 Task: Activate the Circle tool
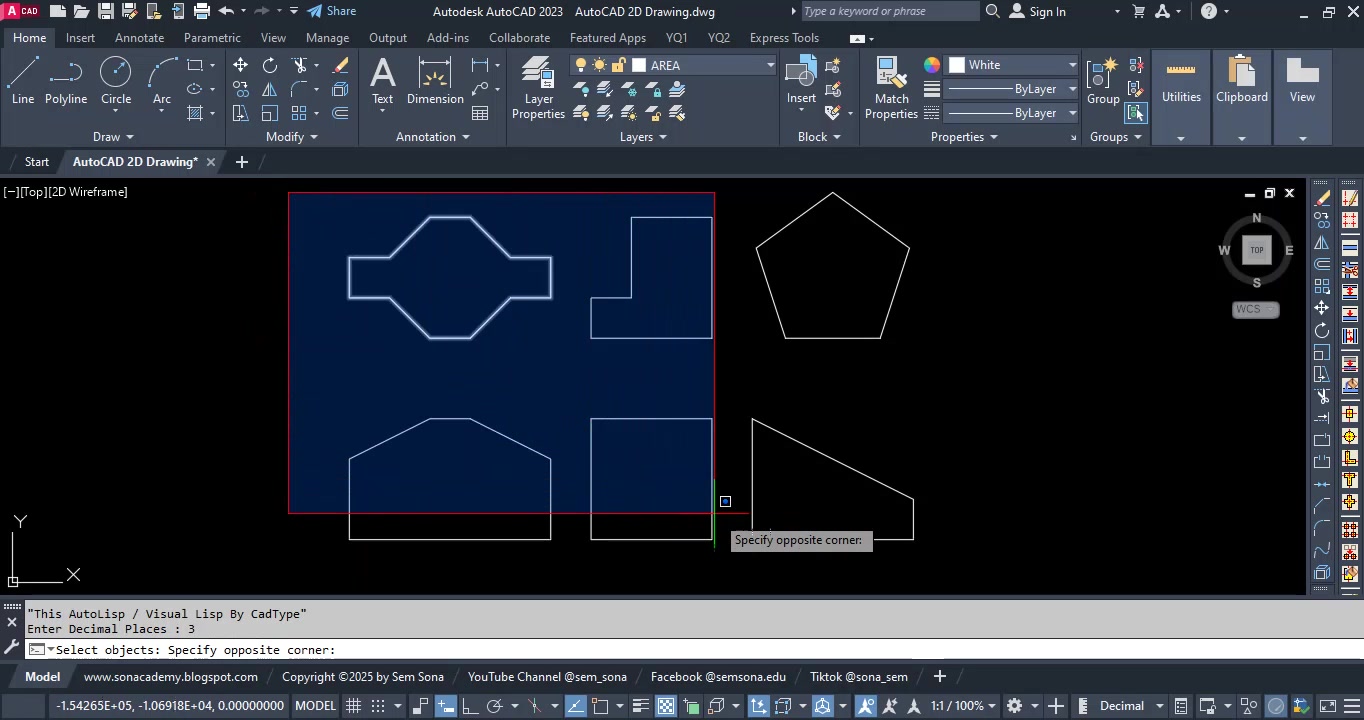pos(116,80)
